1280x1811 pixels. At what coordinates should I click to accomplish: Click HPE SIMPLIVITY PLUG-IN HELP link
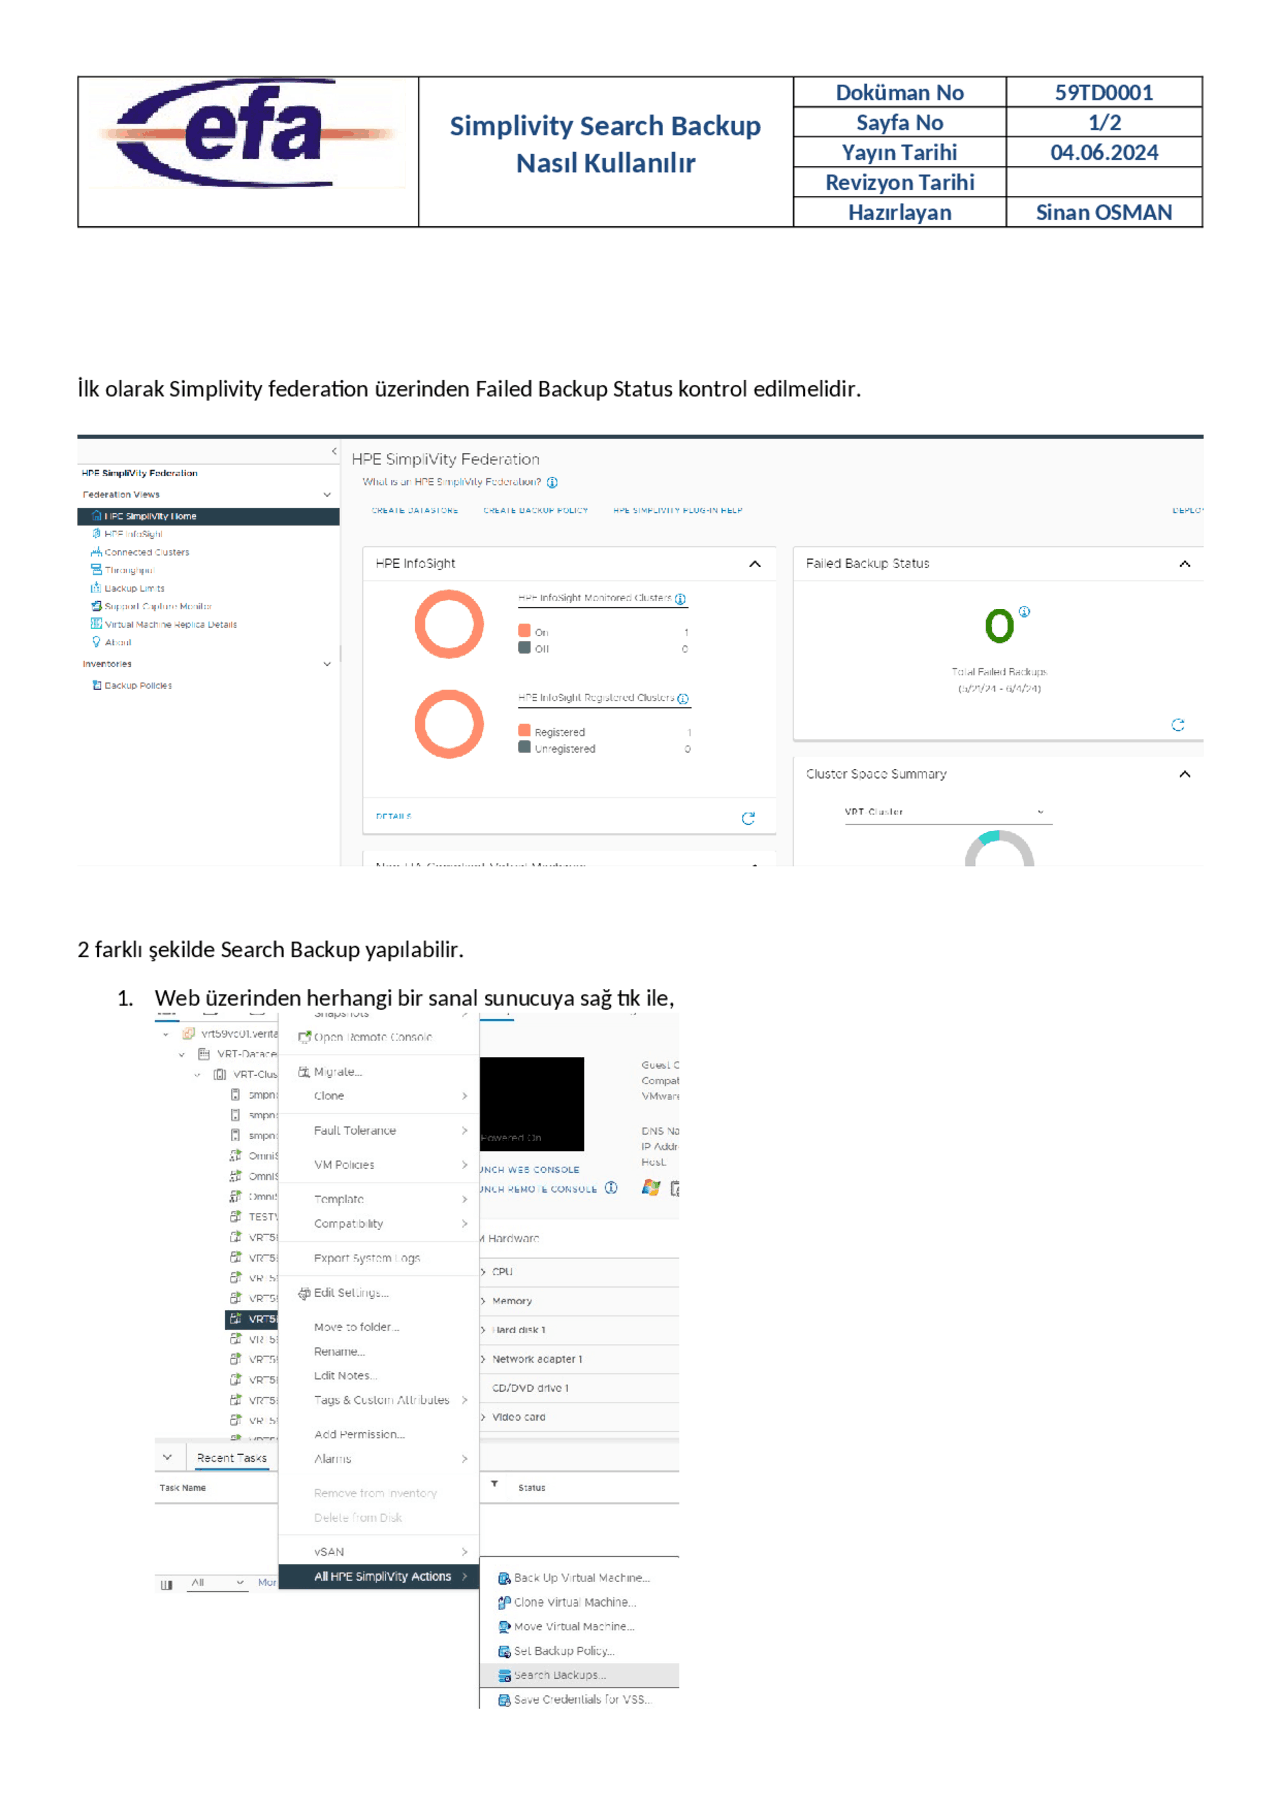click(x=678, y=510)
